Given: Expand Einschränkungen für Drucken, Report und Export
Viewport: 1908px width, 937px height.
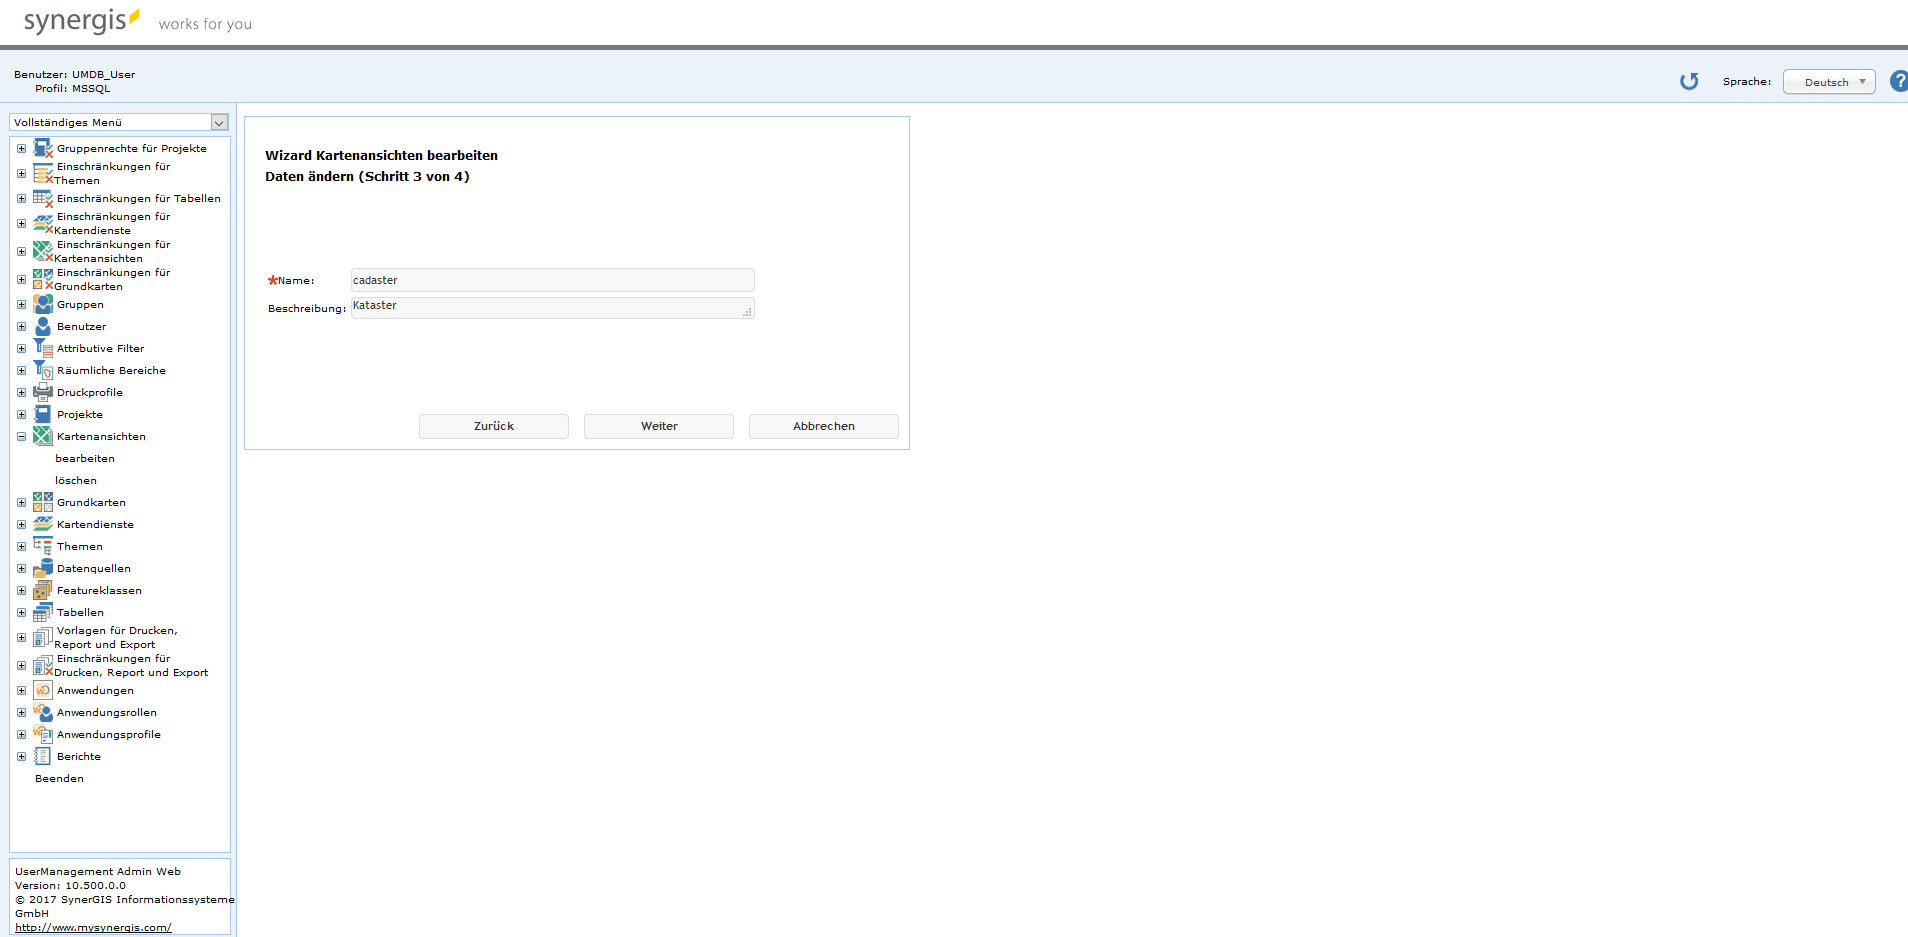Looking at the screenshot, I should click(x=21, y=665).
